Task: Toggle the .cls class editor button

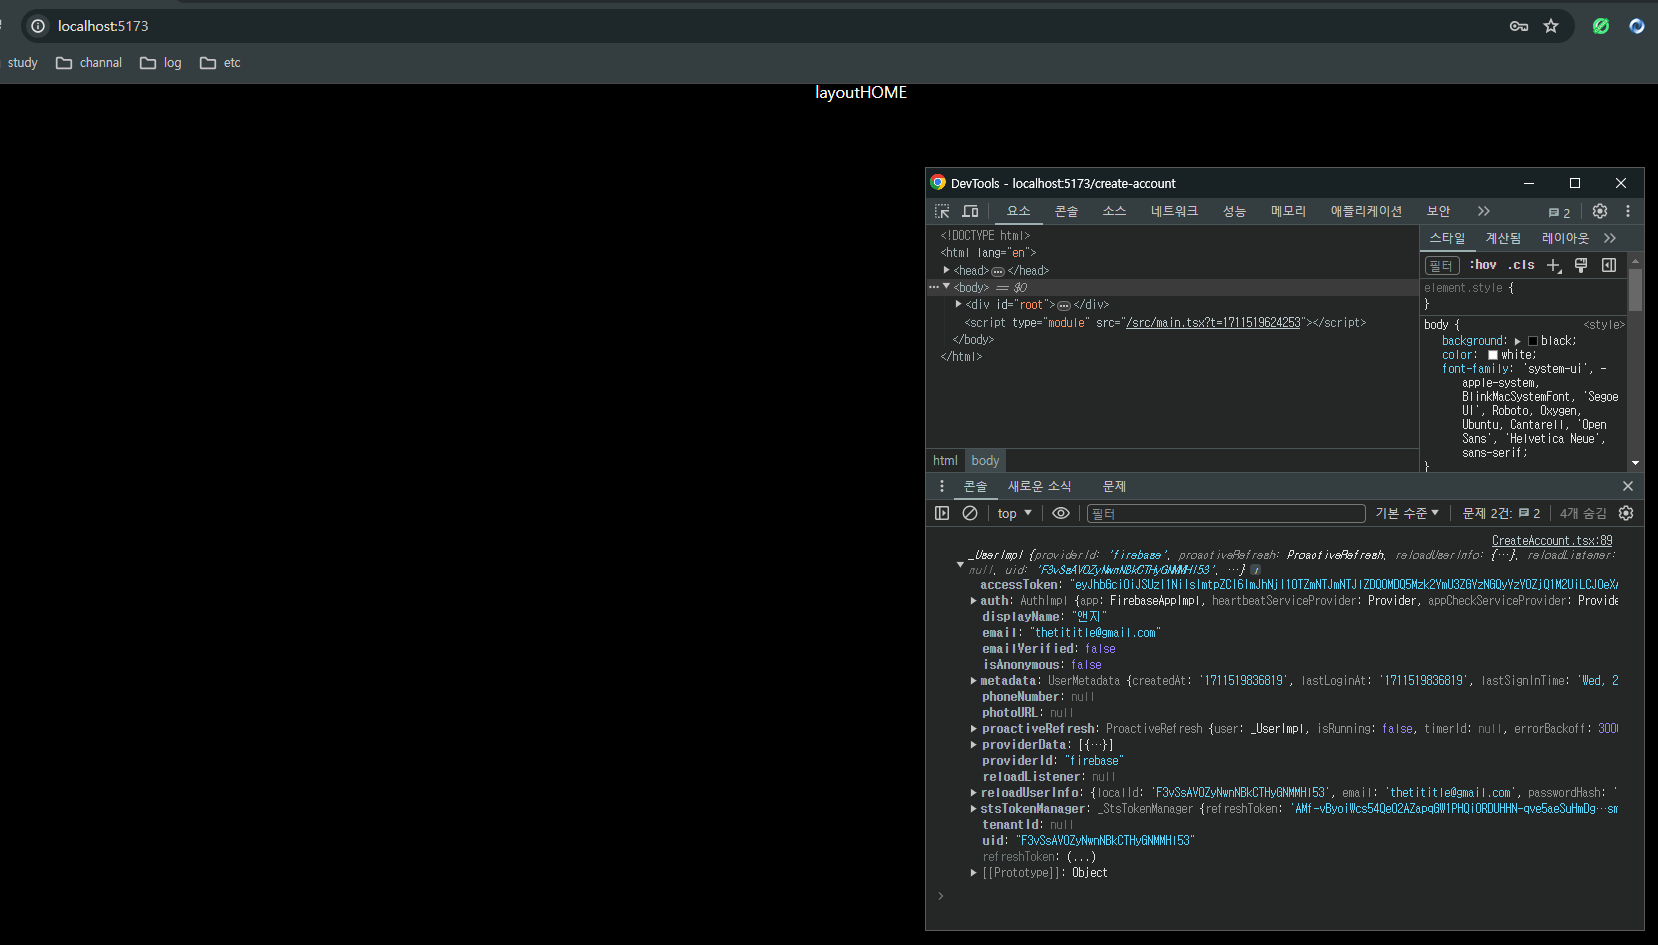Action: [x=1521, y=265]
